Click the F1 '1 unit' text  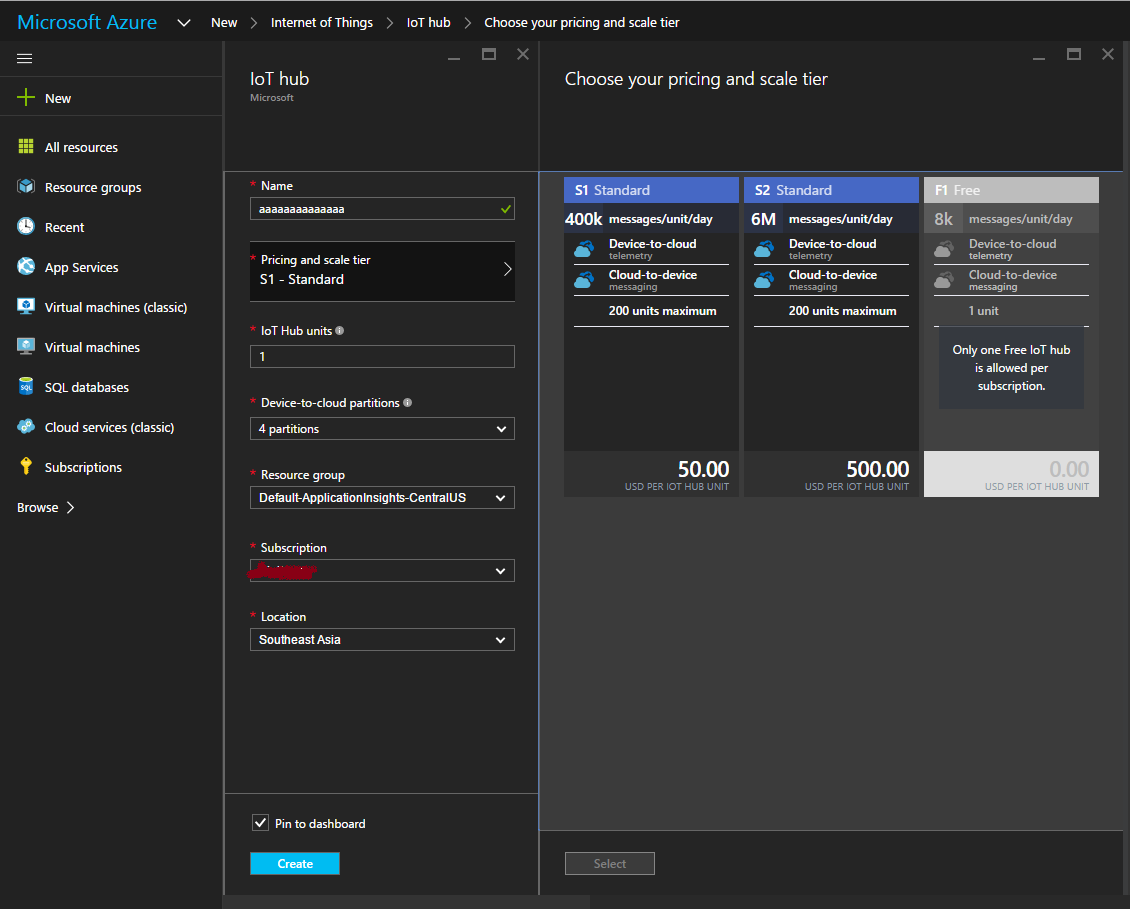983,311
